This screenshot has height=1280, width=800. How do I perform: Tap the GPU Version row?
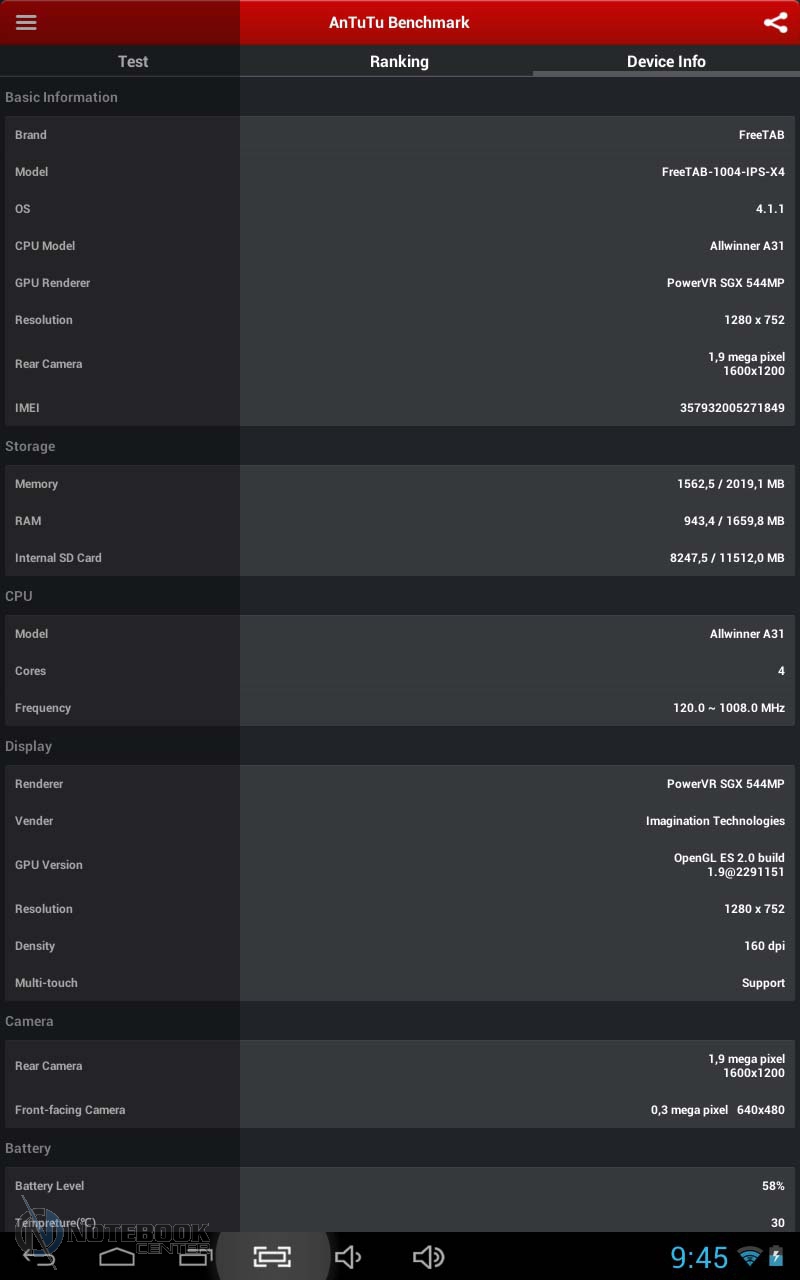400,865
